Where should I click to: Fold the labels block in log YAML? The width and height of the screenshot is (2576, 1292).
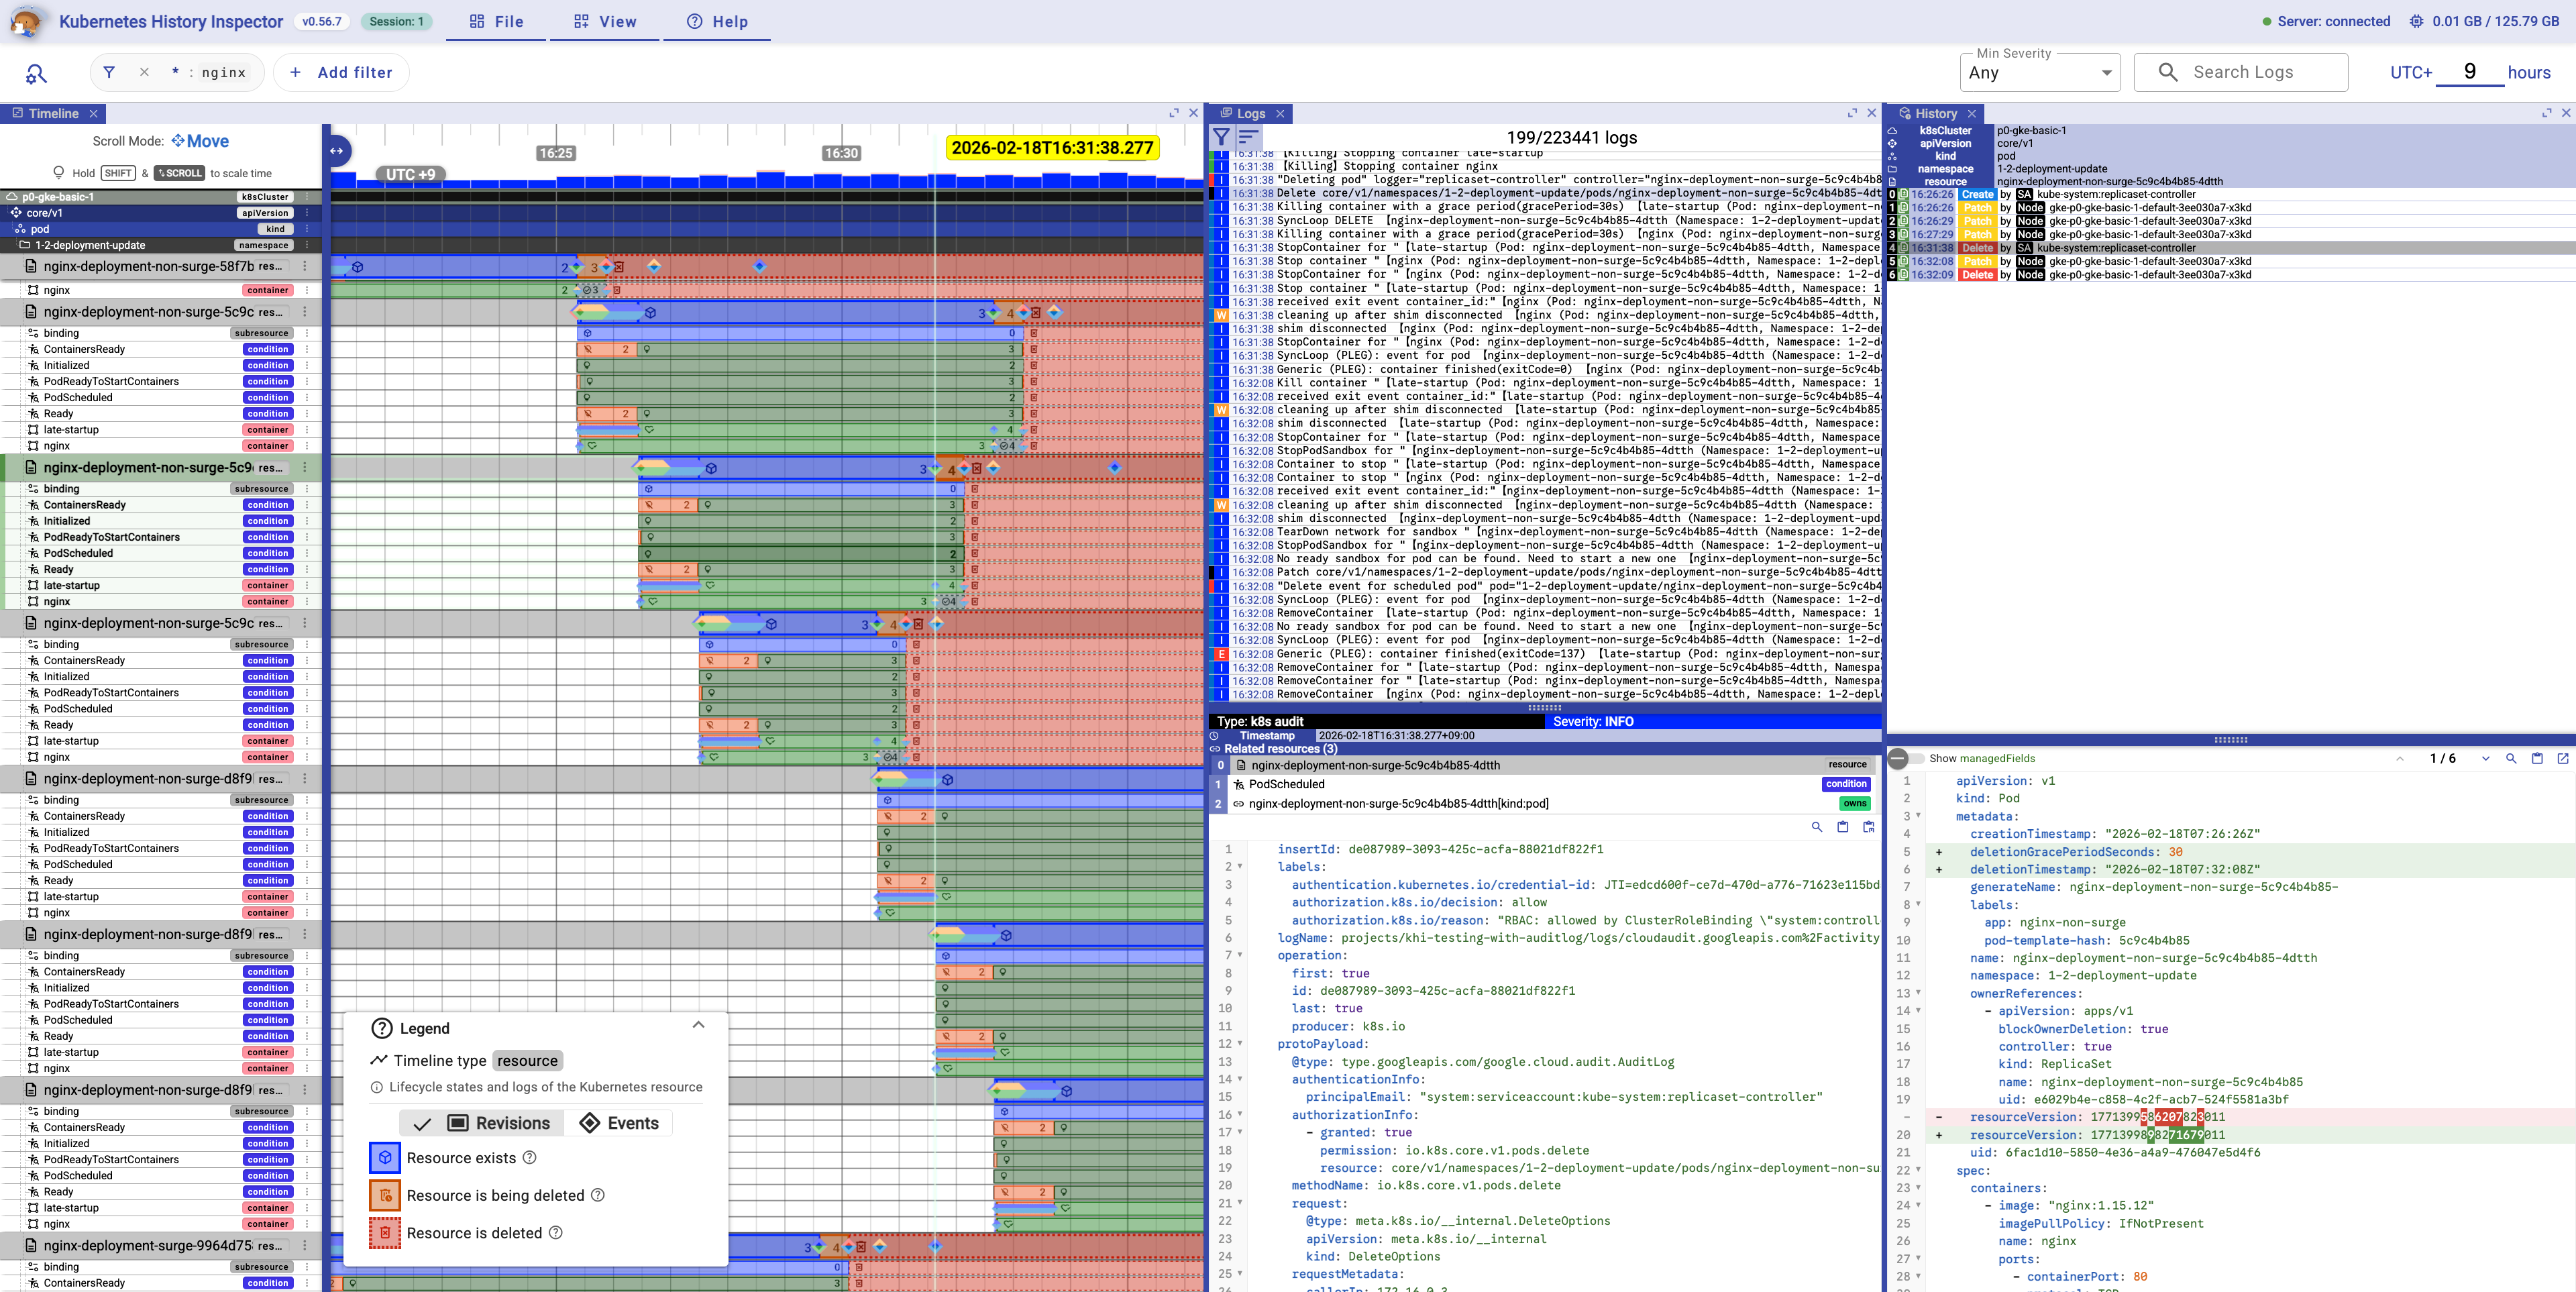1240,867
